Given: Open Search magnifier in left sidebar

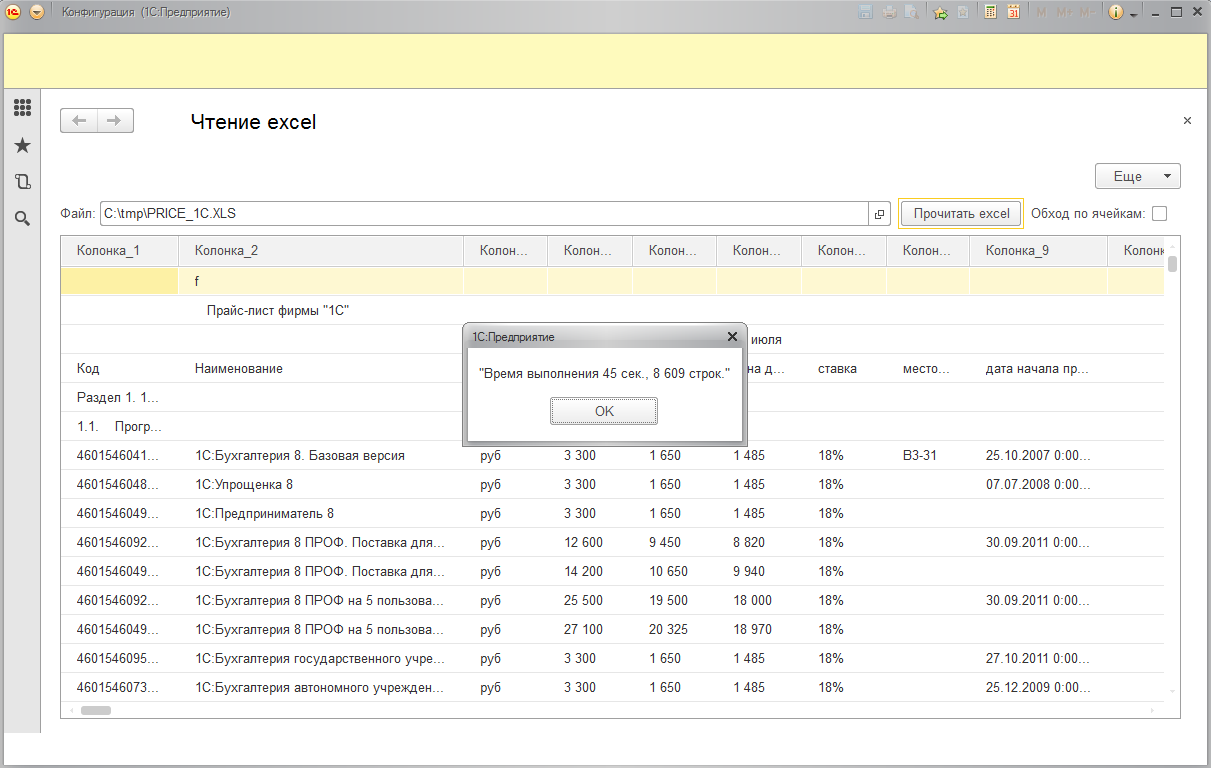Looking at the screenshot, I should [x=22, y=218].
